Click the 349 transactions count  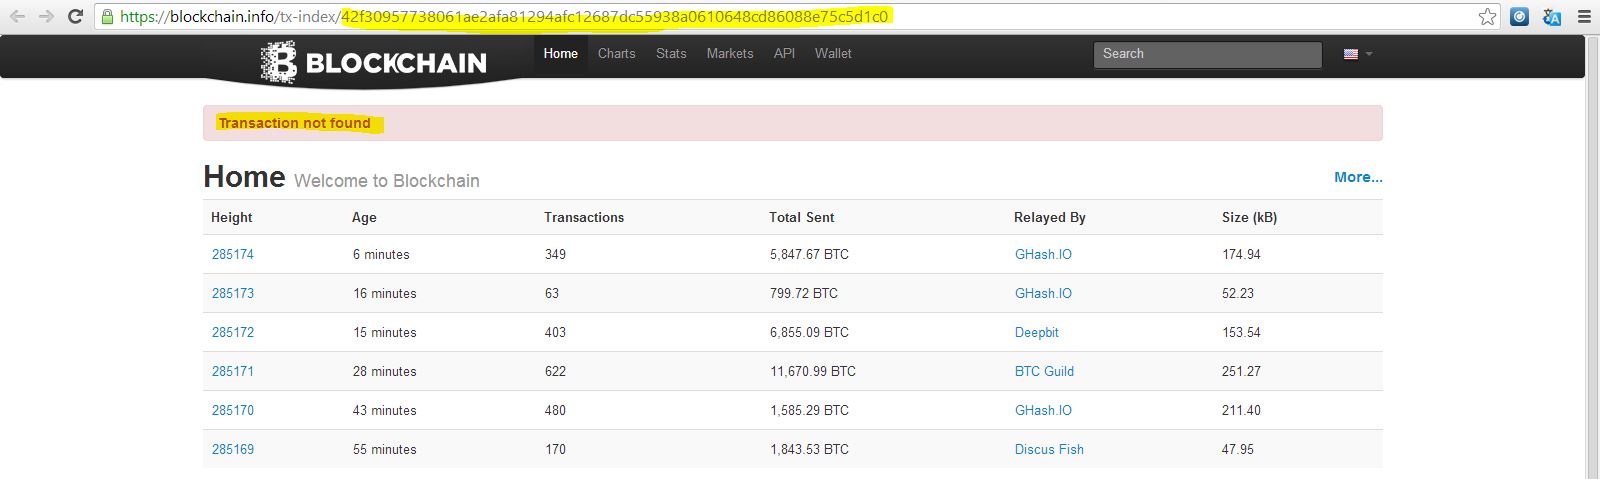click(556, 254)
